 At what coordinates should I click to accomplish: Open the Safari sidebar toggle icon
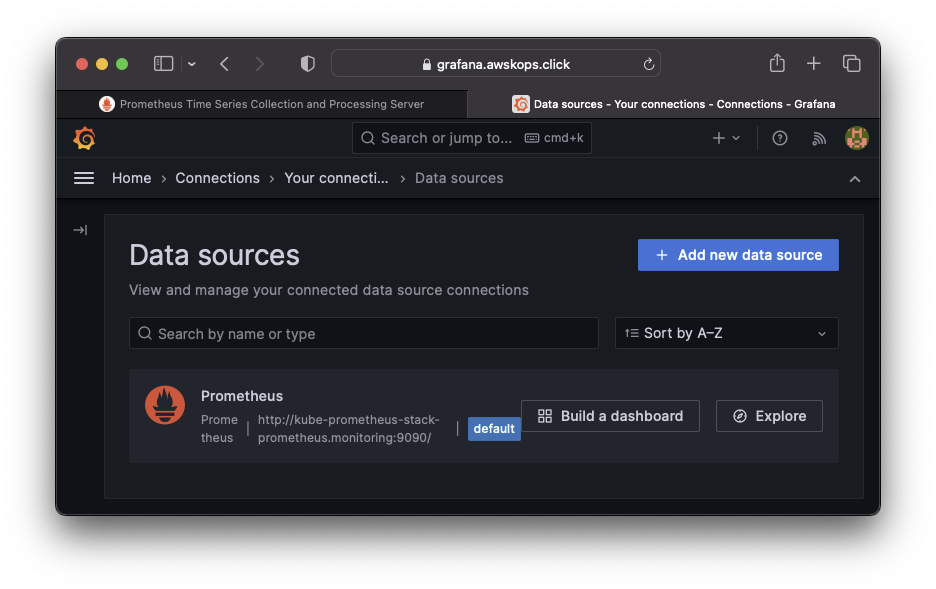(x=163, y=64)
